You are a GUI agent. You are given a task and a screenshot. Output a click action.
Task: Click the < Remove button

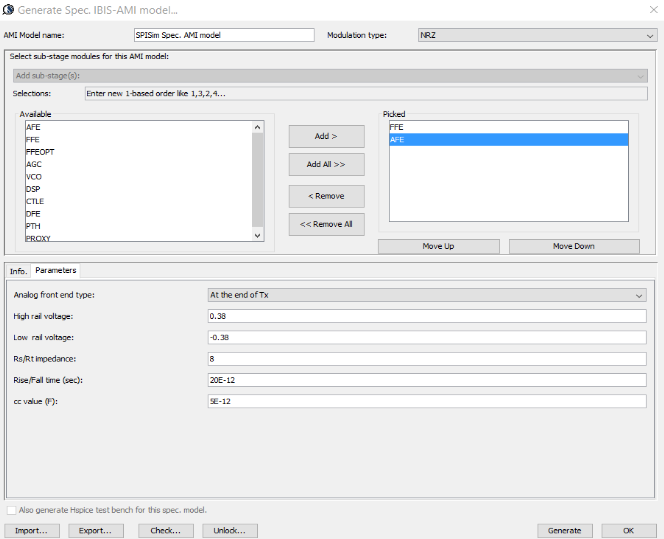pyautogui.click(x=326, y=195)
